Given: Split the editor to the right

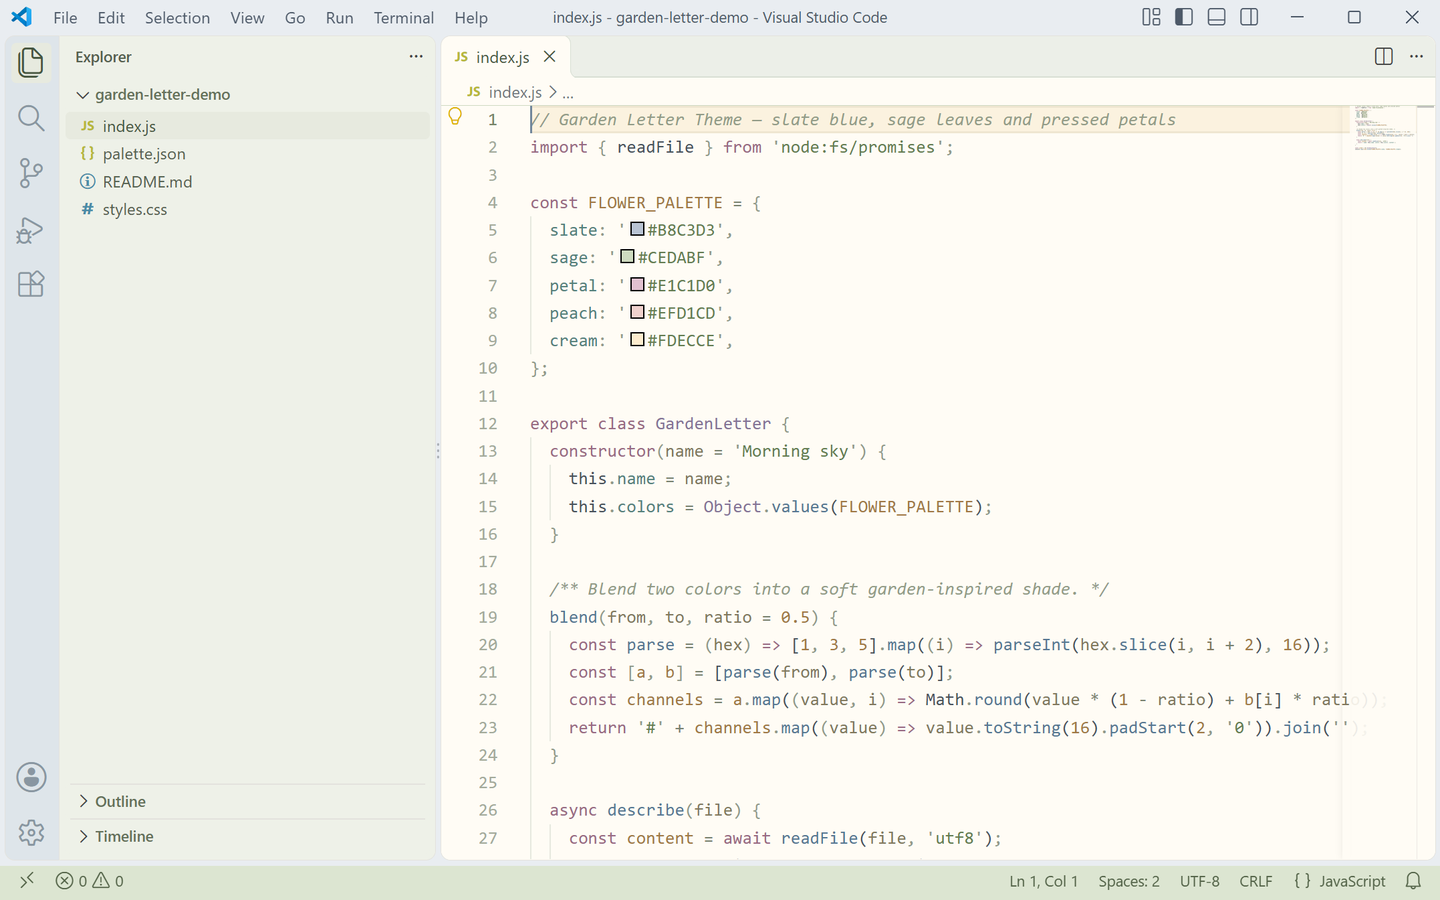Looking at the screenshot, I should point(1384,57).
